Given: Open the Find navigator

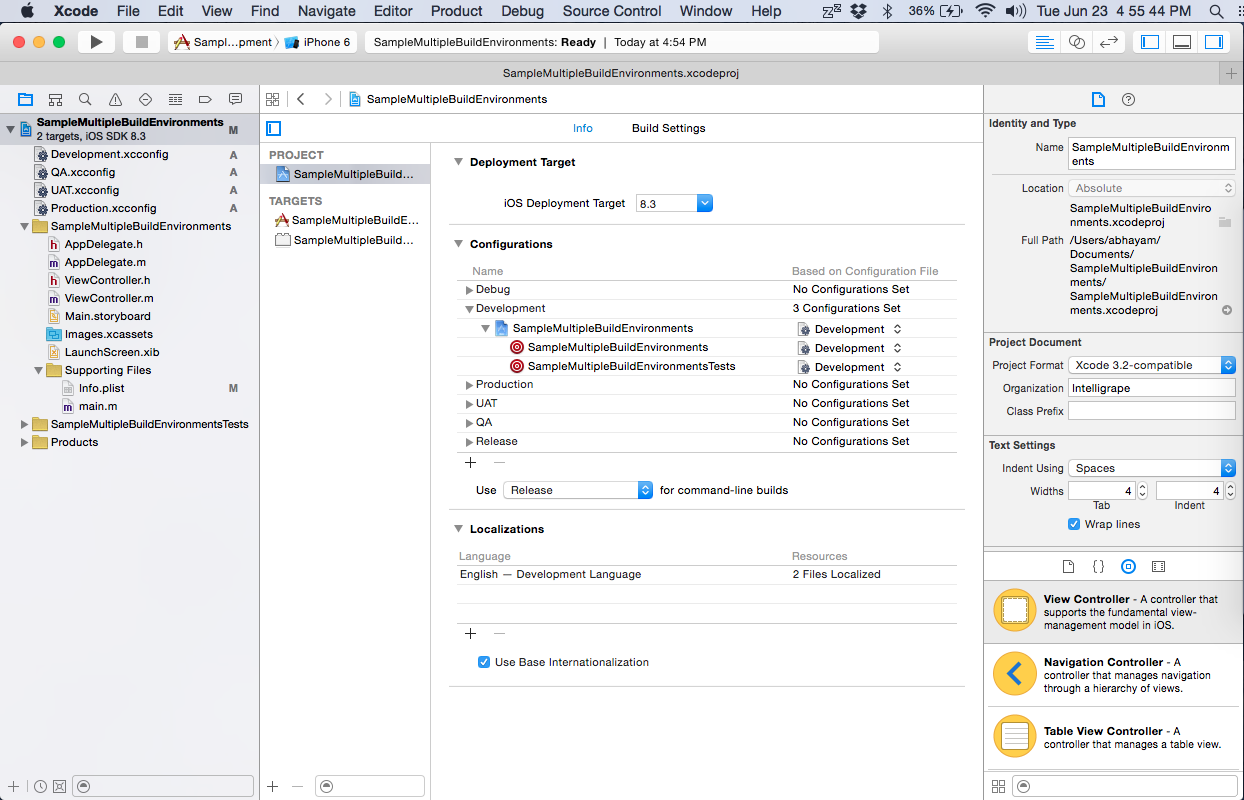Looking at the screenshot, I should (85, 99).
